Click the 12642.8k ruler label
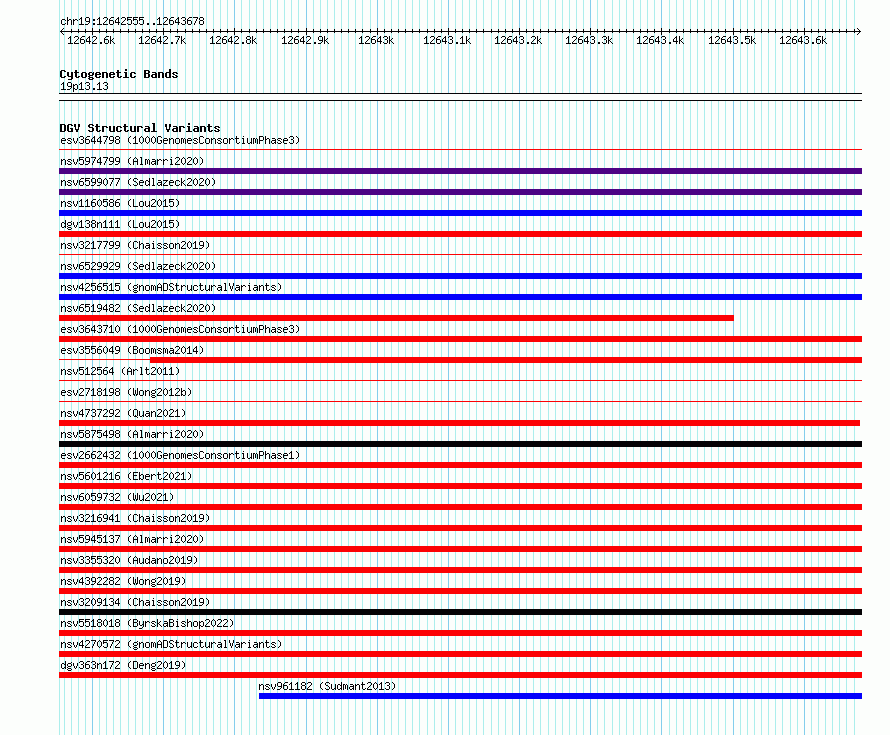890x735 pixels. [233, 40]
